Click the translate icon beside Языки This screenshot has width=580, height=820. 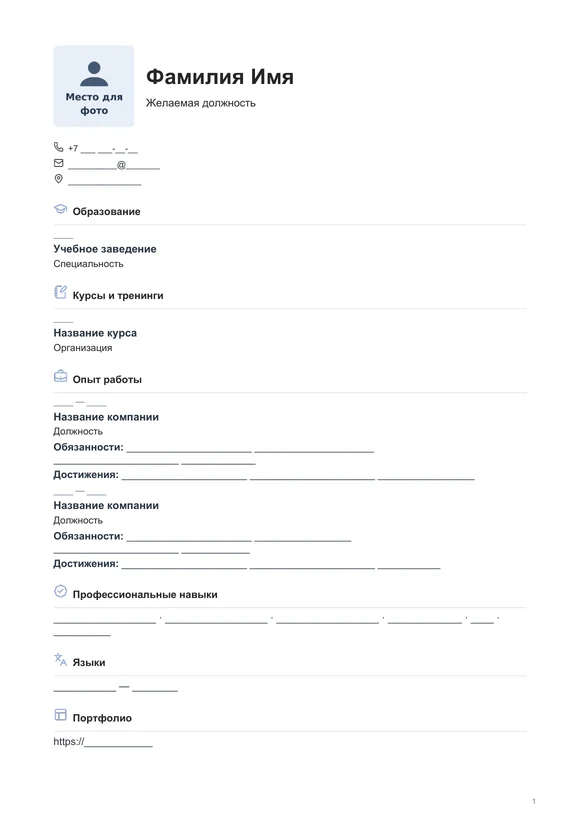(x=61, y=659)
